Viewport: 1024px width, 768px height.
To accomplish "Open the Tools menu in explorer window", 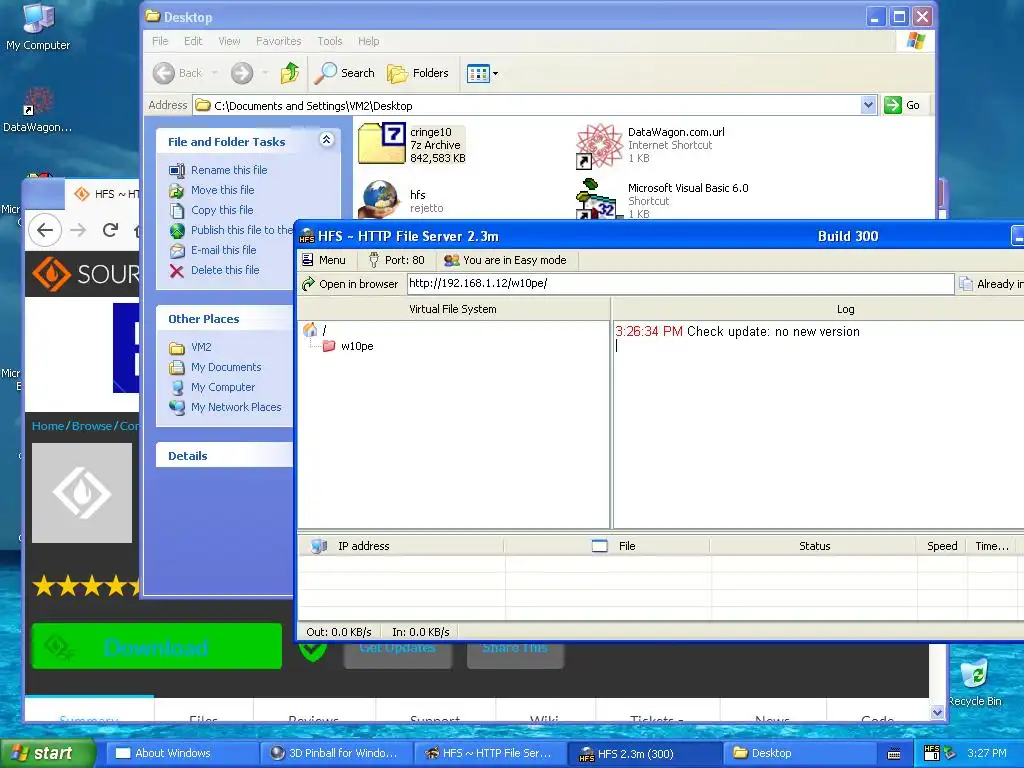I will point(330,41).
